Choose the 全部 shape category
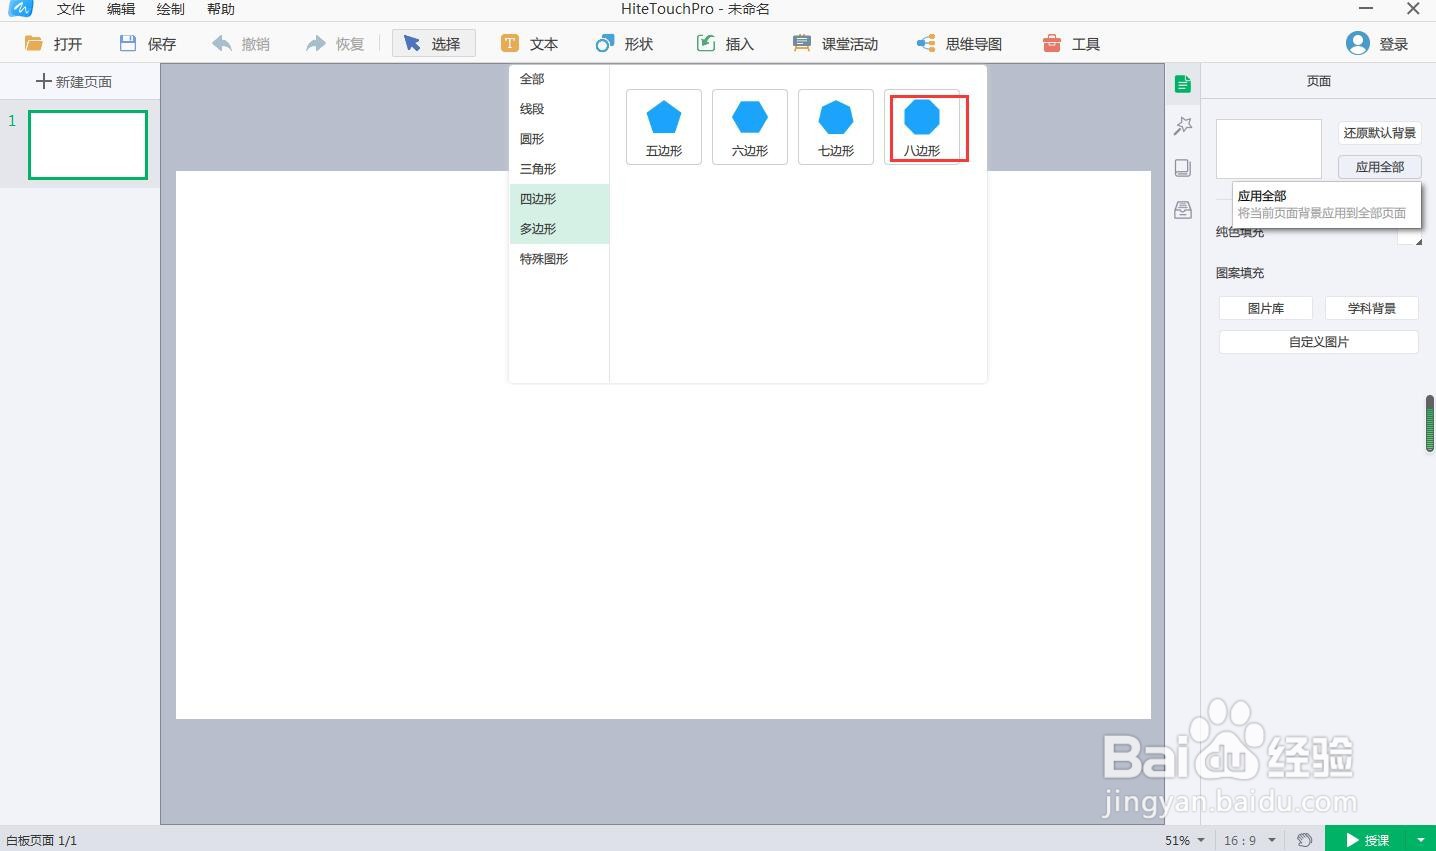The height and width of the screenshot is (851, 1436). [x=559, y=79]
